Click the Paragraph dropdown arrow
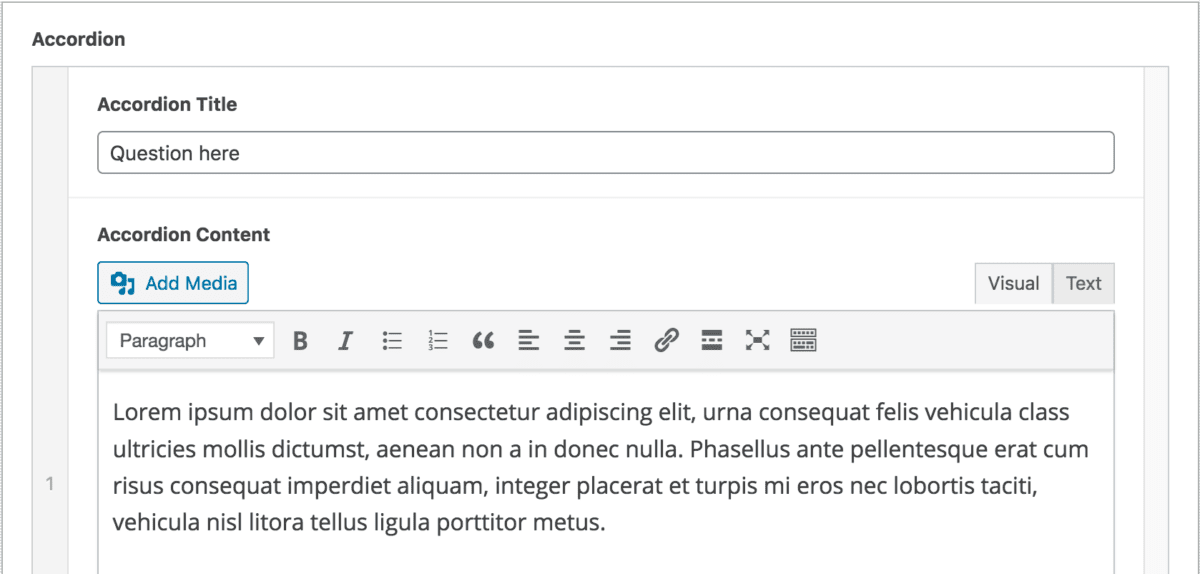 259,342
